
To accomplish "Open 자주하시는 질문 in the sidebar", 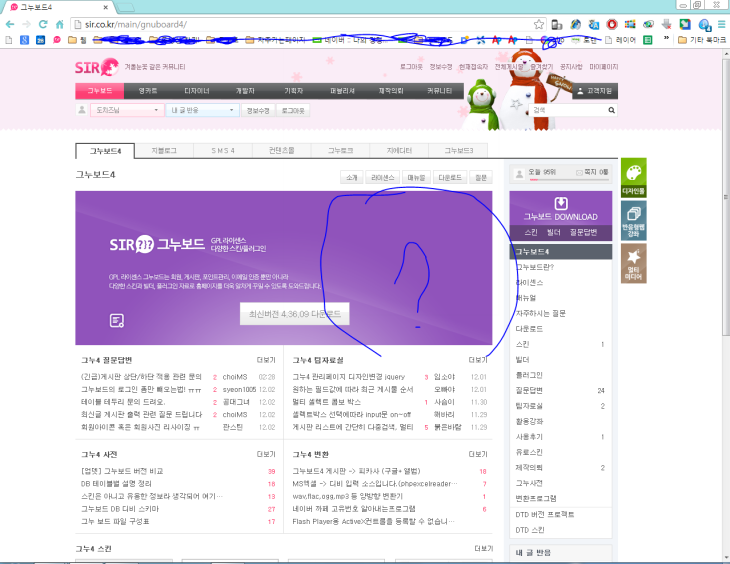I will click(x=541, y=313).
